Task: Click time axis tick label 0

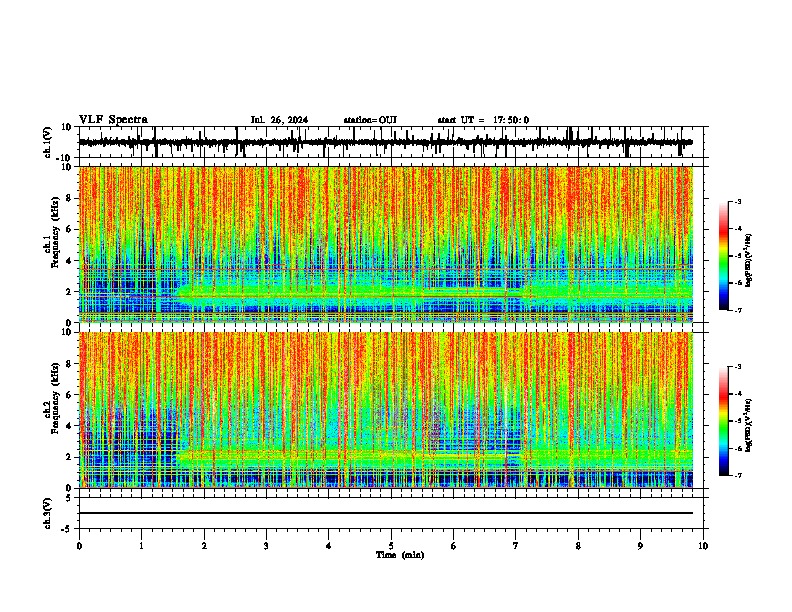Action: [79, 546]
